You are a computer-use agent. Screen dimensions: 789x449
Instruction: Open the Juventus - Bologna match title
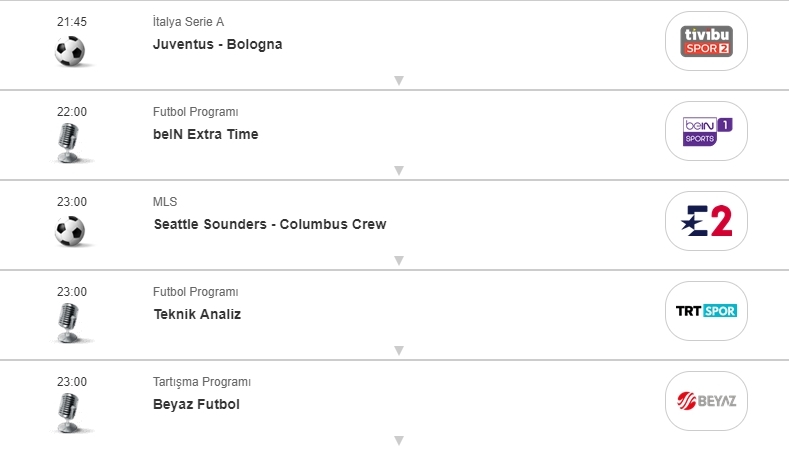pyautogui.click(x=218, y=44)
